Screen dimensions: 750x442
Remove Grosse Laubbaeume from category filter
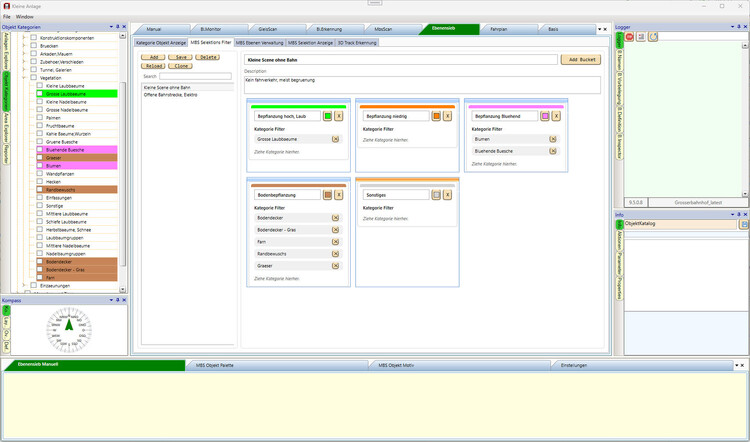pyautogui.click(x=336, y=139)
